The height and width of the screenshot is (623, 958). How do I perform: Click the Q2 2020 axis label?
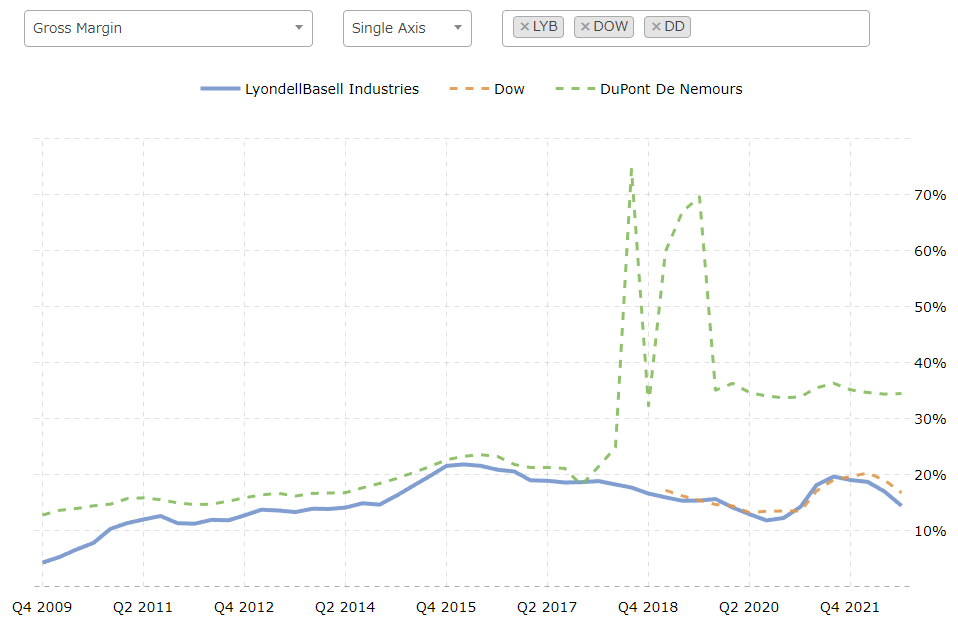pyautogui.click(x=749, y=607)
